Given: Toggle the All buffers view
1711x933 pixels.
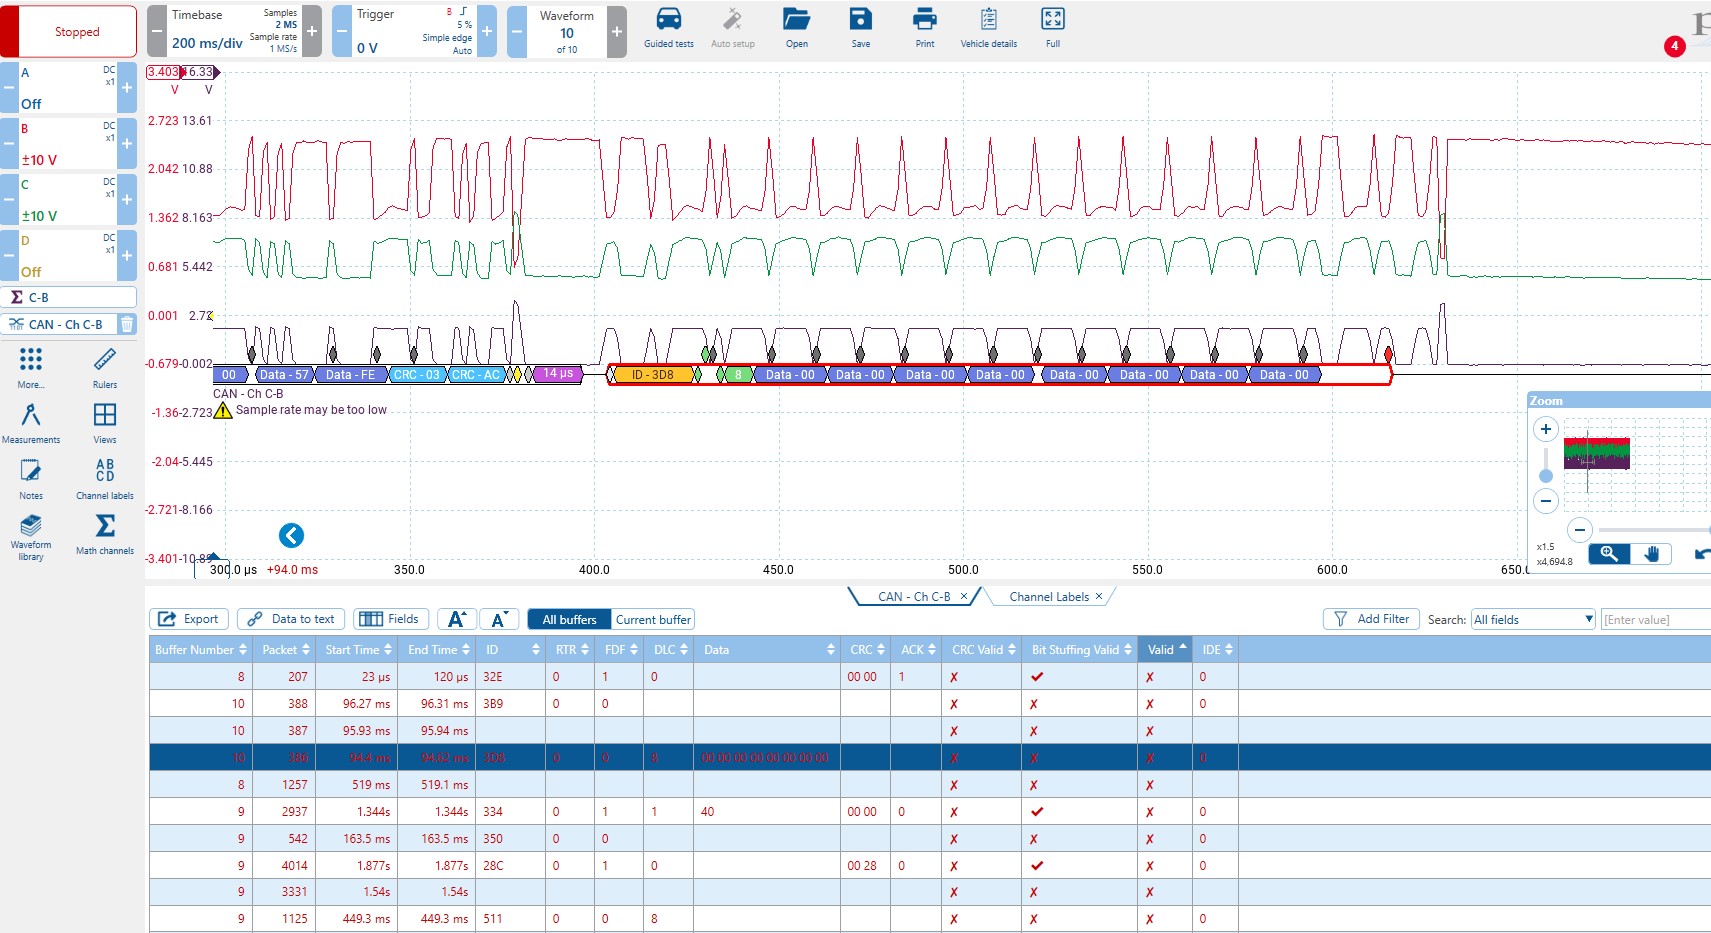Looking at the screenshot, I should coord(569,620).
